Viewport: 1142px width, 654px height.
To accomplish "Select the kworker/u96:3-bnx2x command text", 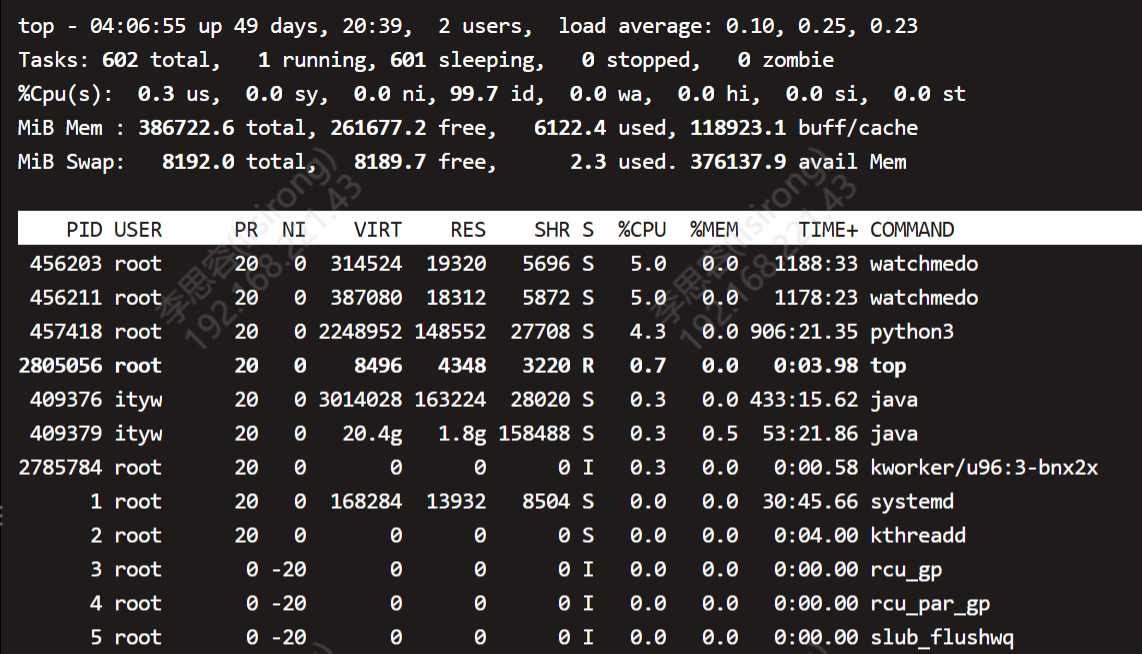I will [984, 468].
